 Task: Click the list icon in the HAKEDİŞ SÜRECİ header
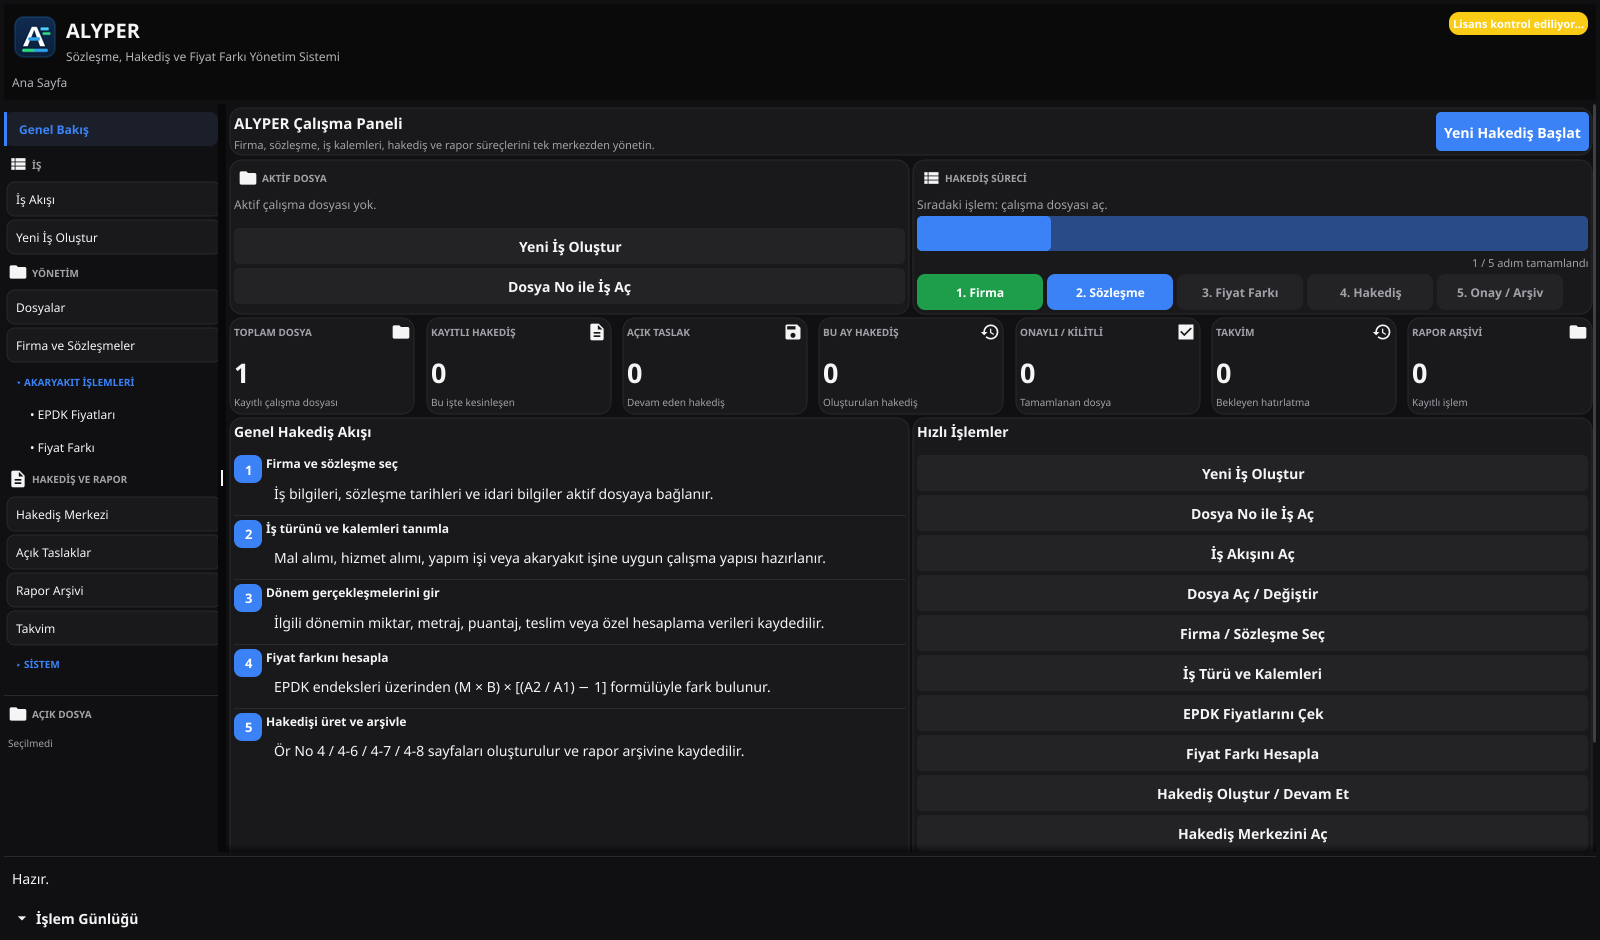point(931,178)
